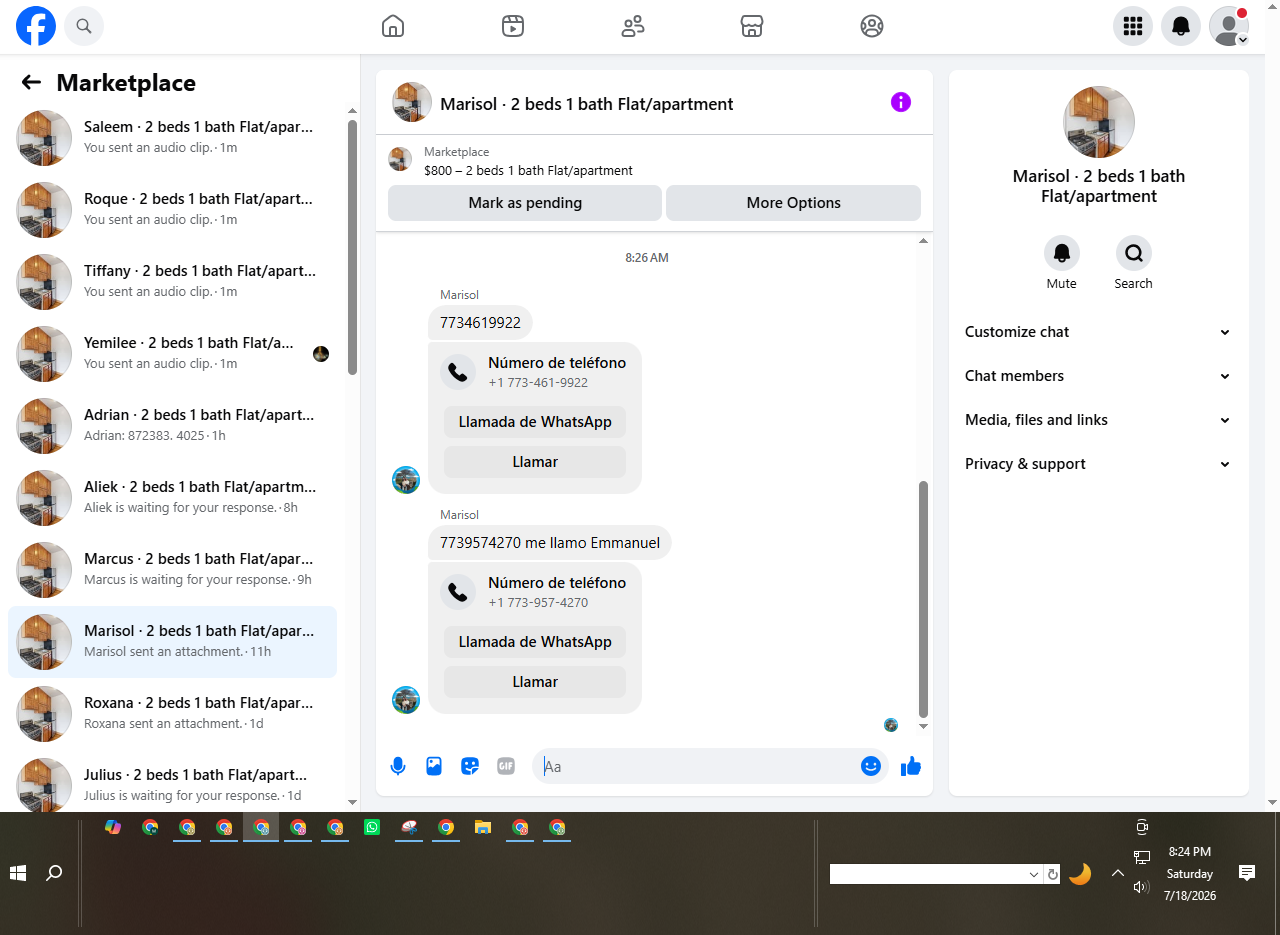Open the Reels video icon
1280x935 pixels.
[513, 26]
